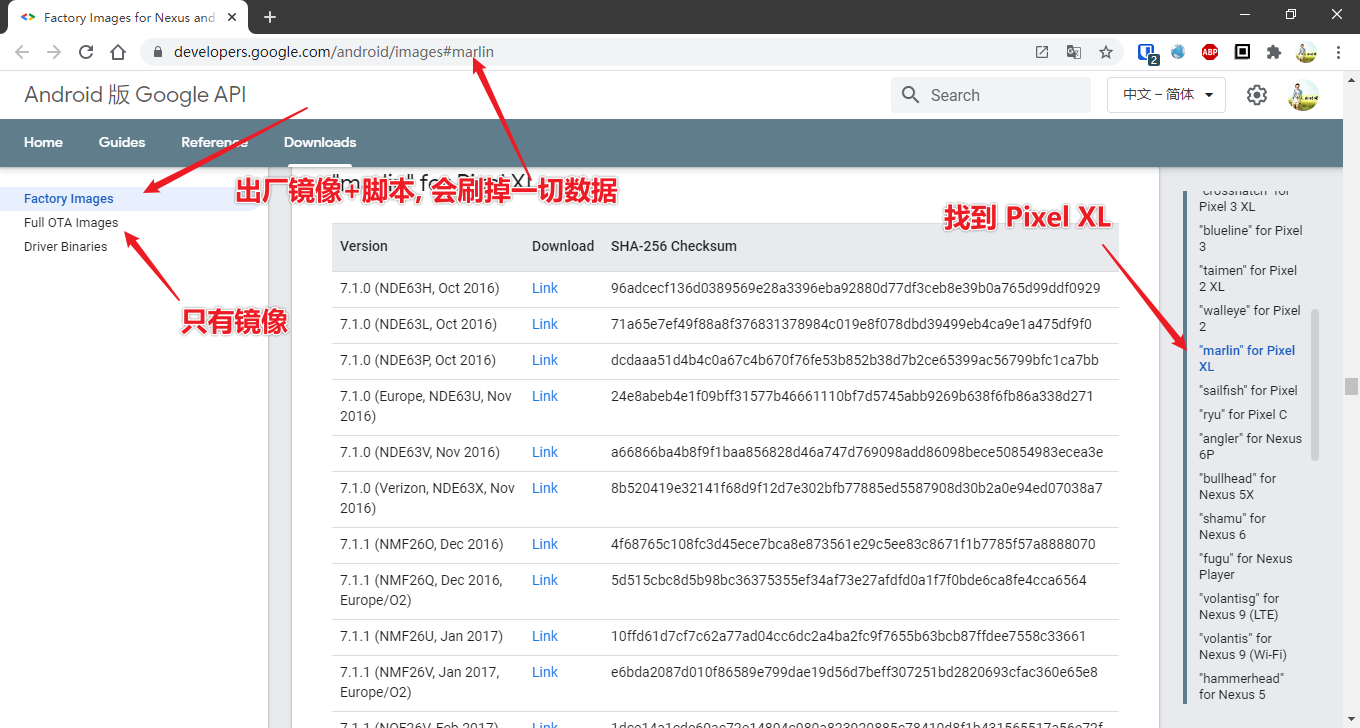Click the Link for 7.1.1 NMF26U
The height and width of the screenshot is (728, 1360).
[x=544, y=636]
